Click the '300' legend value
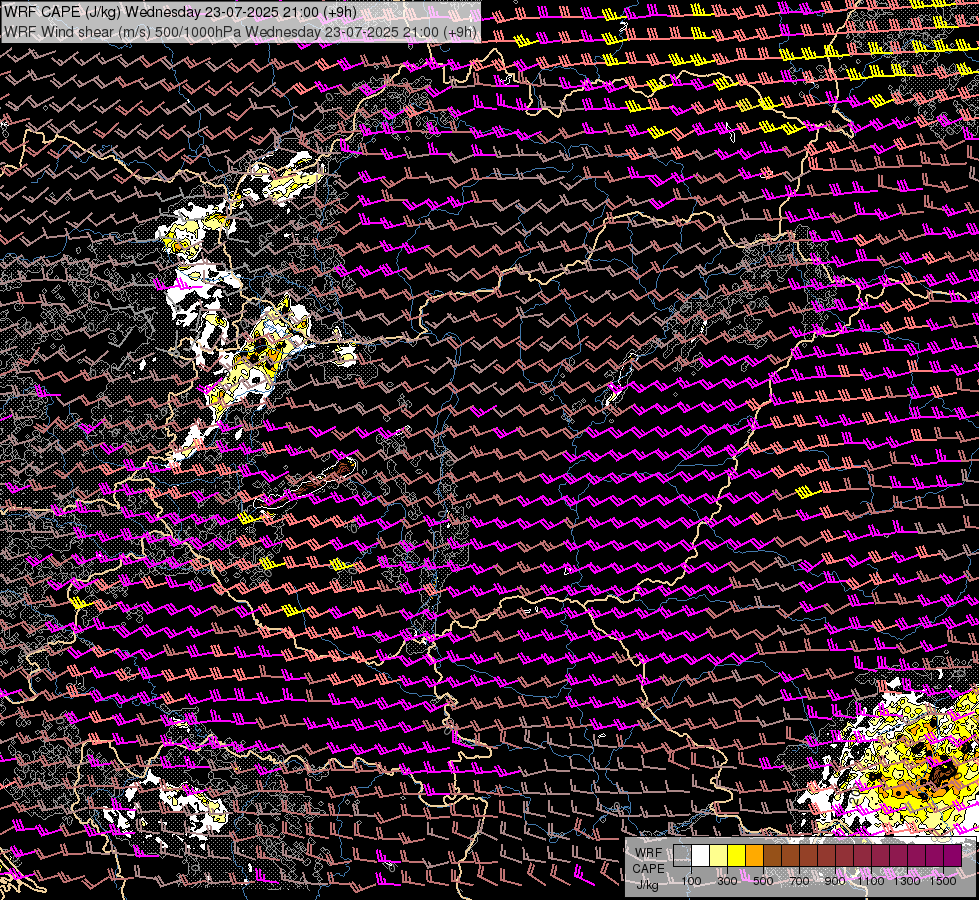Image resolution: width=979 pixels, height=900 pixels. (727, 881)
